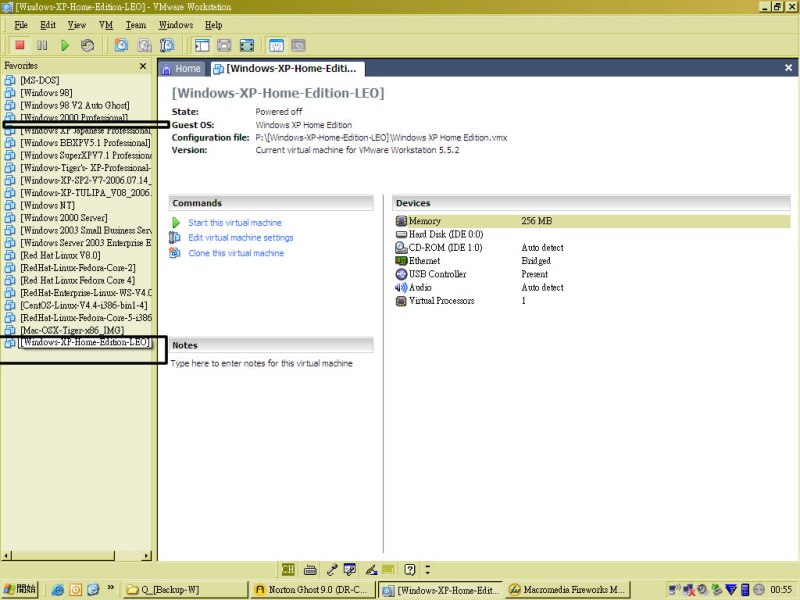Open the VM menu
This screenshot has width=800, height=600.
(106, 25)
